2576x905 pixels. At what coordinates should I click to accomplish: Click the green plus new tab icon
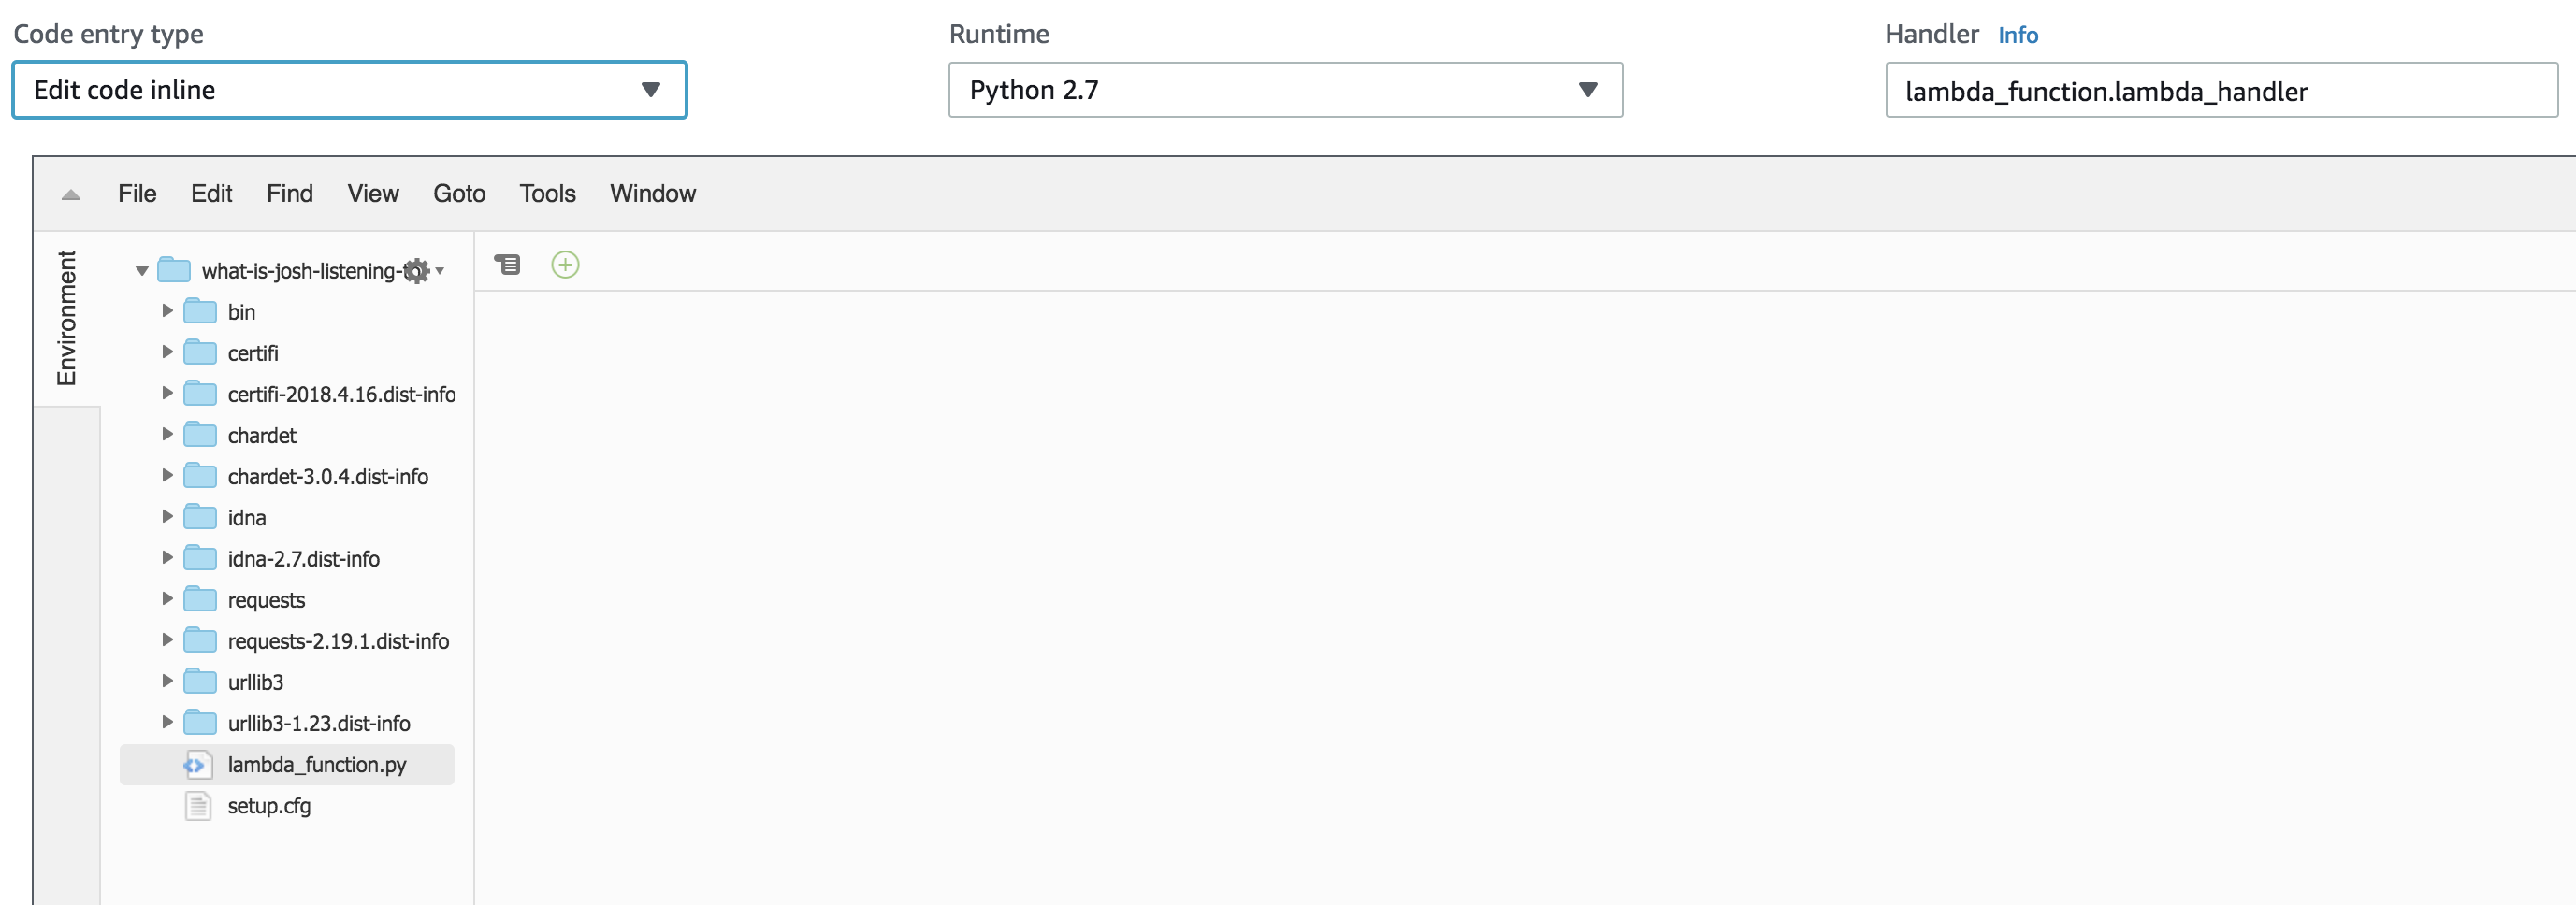point(565,264)
